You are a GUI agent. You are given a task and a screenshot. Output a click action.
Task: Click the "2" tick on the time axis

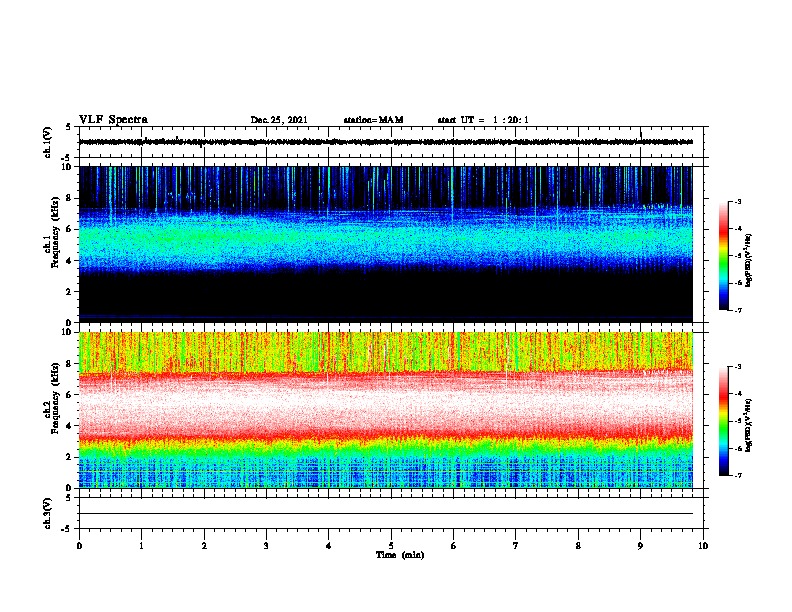pyautogui.click(x=204, y=546)
